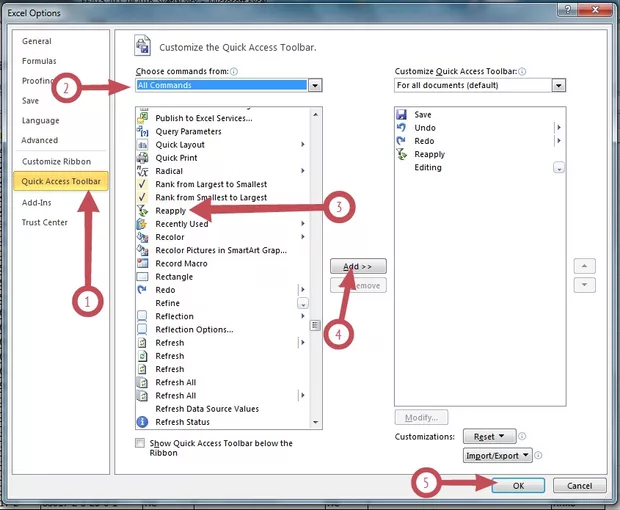Viewport: 620px width, 510px height.
Task: Enable Show Quick Access Toolbar below the Ribbon
Action: (140, 443)
